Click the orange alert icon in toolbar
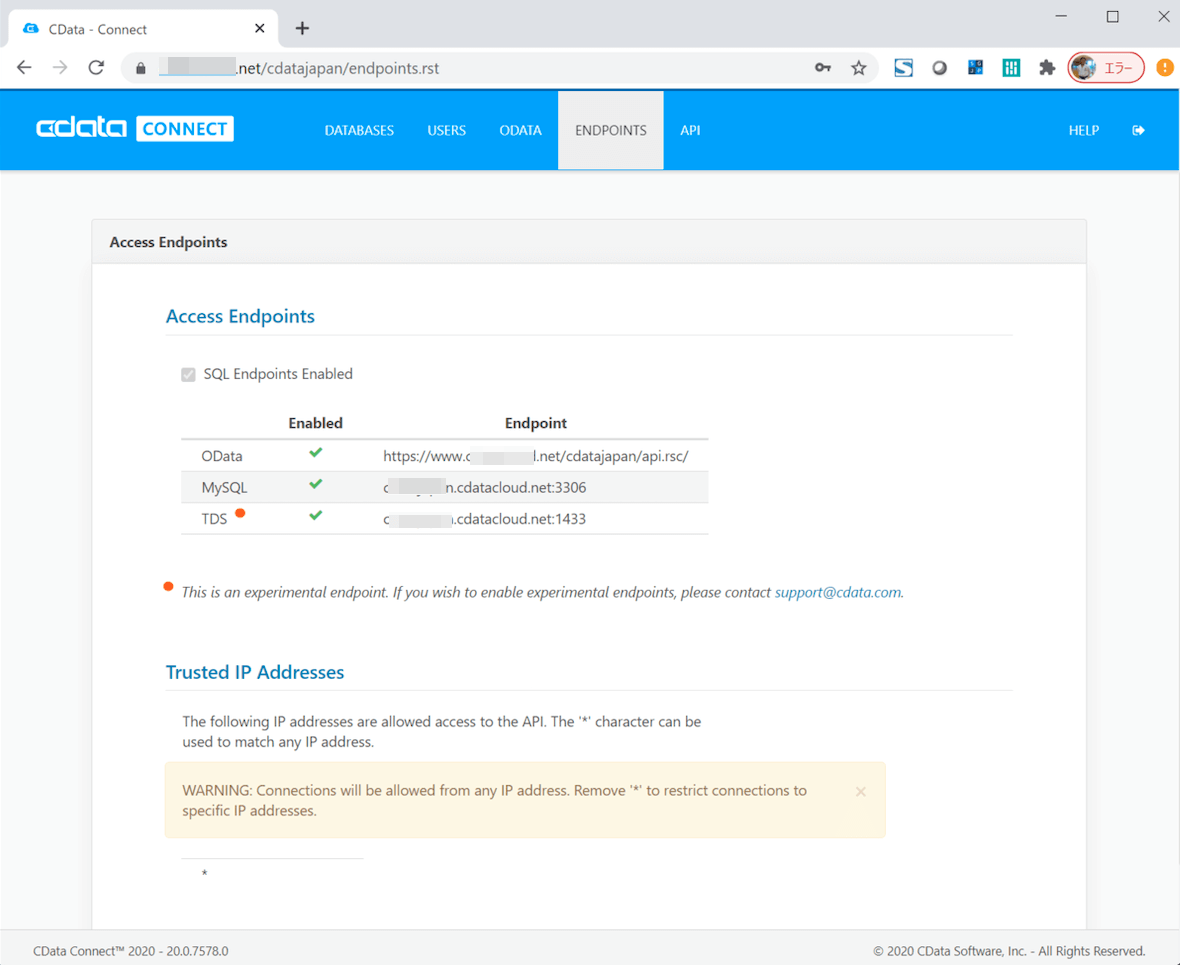 1165,68
